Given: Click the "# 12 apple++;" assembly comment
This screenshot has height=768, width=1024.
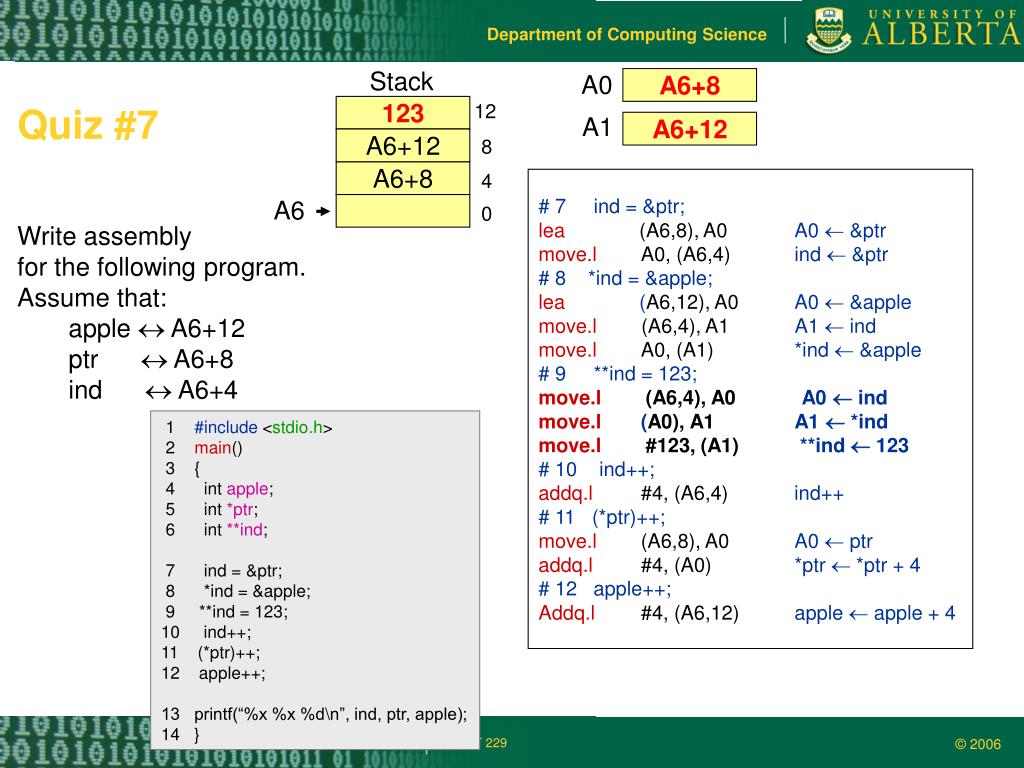Looking at the screenshot, I should click(605, 589).
